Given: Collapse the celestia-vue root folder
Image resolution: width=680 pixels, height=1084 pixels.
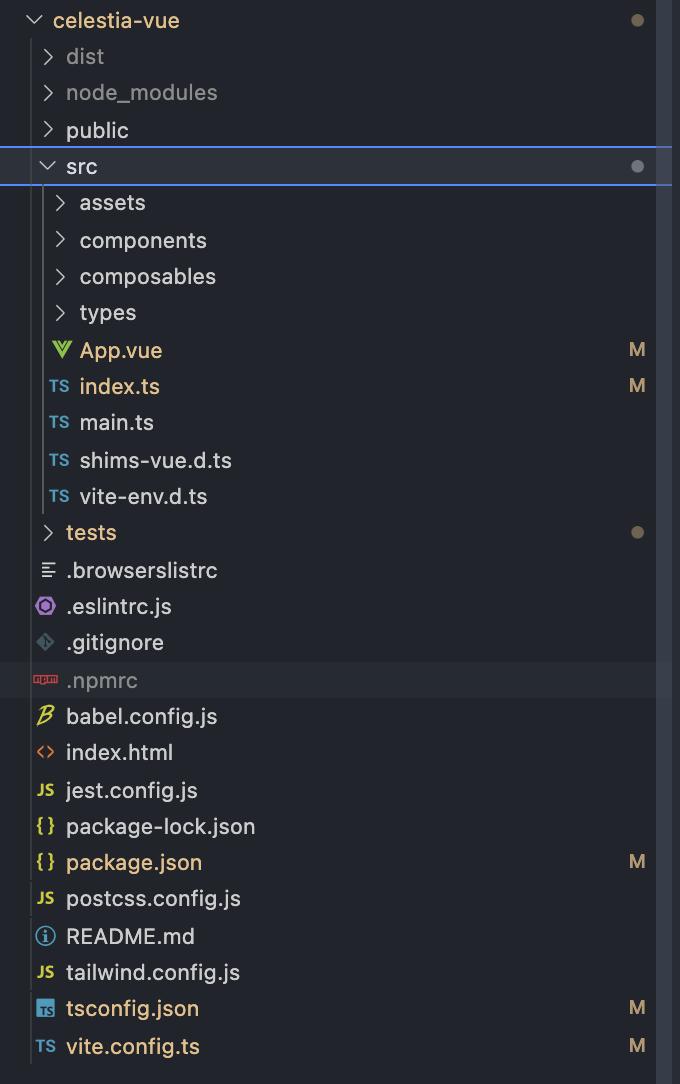Looking at the screenshot, I should (x=34, y=20).
